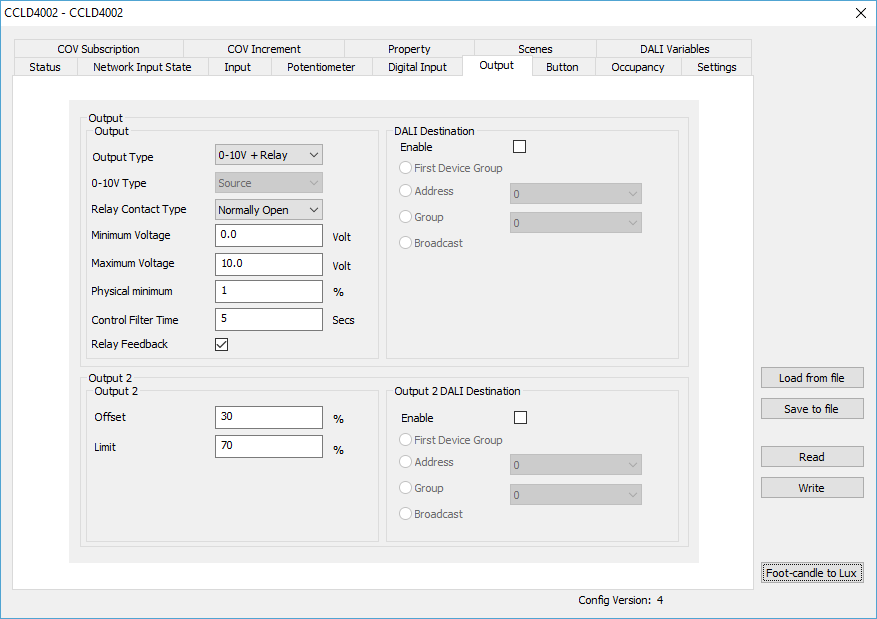Go to the DALI Variables tab
877x619 pixels.
675,49
